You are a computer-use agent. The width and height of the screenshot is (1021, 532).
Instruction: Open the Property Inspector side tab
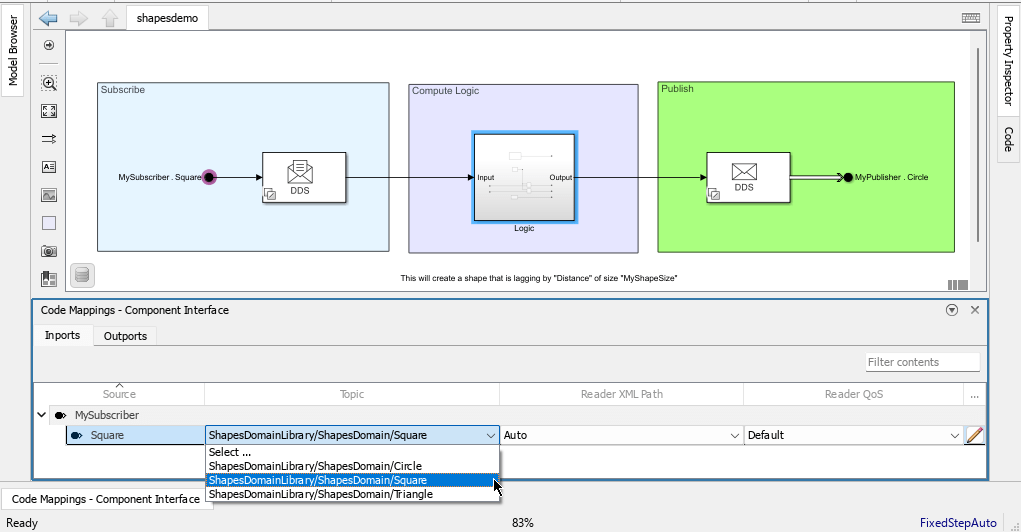pos(1008,61)
